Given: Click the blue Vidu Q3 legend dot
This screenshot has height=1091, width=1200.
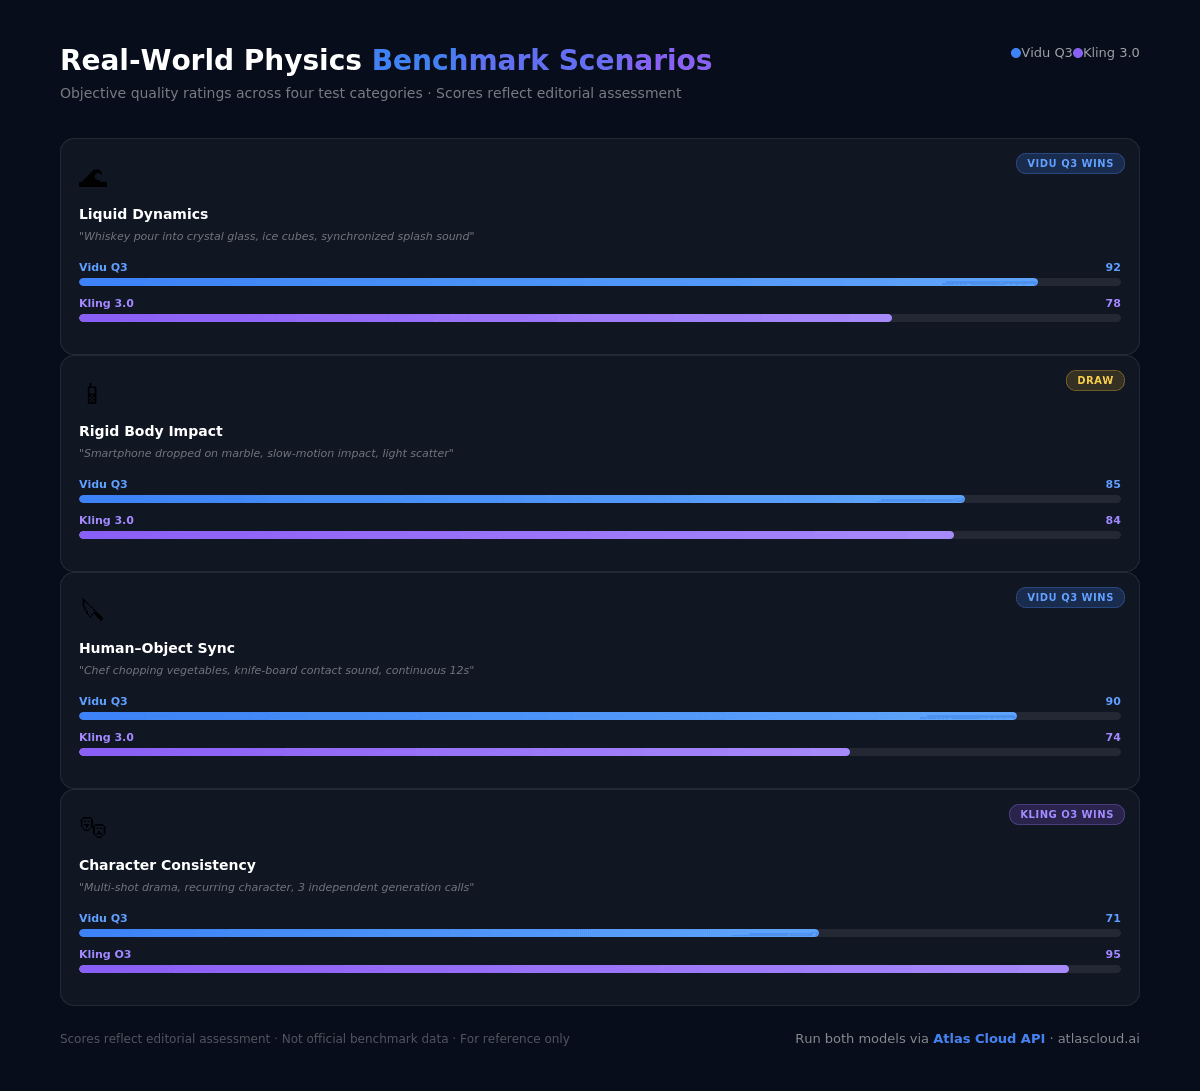Looking at the screenshot, I should tap(1016, 53).
